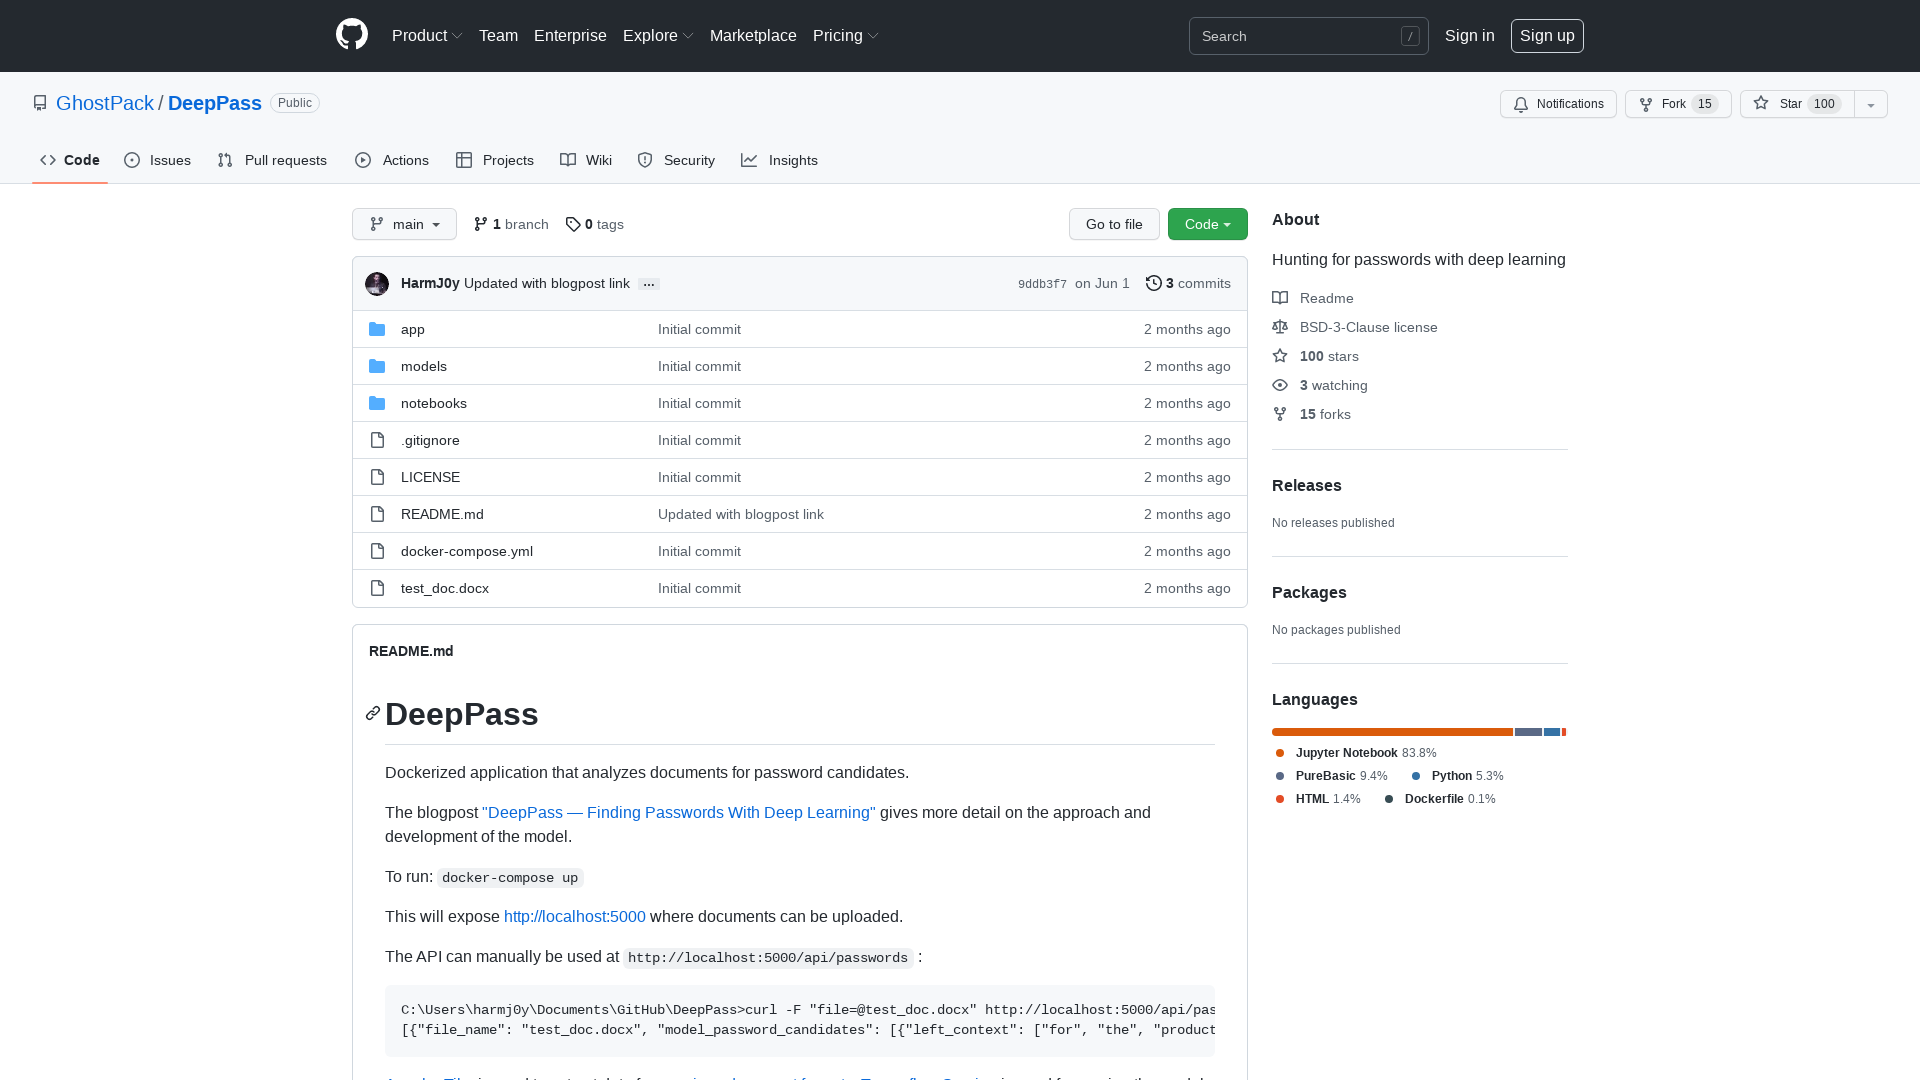Click the anchor link icon beside DeepPass heading
Image resolution: width=1920 pixels, height=1080 pixels.
click(x=373, y=713)
